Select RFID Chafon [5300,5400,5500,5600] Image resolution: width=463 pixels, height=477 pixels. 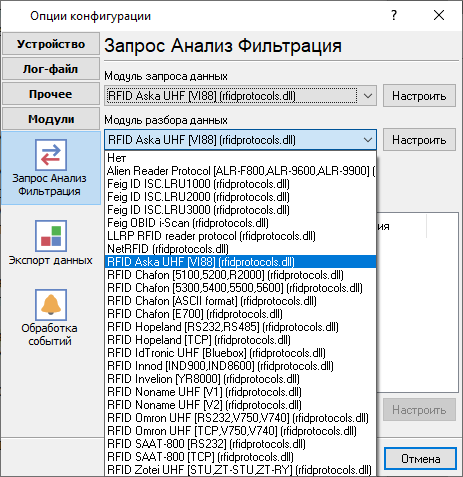click(240, 288)
